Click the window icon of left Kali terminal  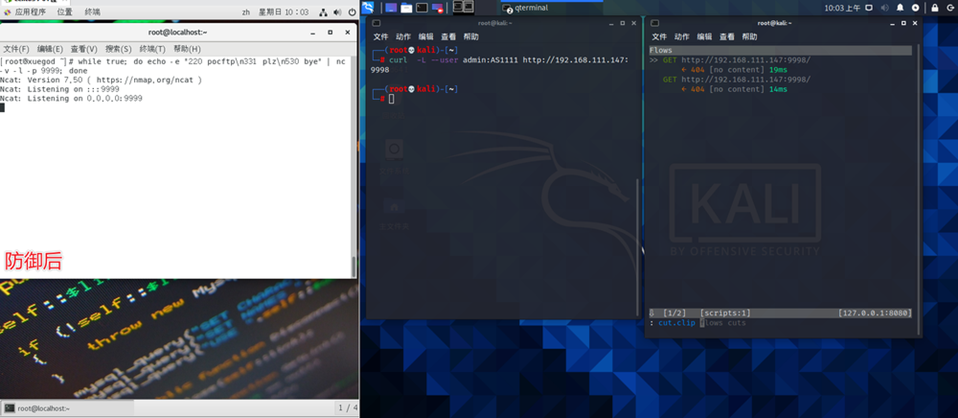point(376,23)
